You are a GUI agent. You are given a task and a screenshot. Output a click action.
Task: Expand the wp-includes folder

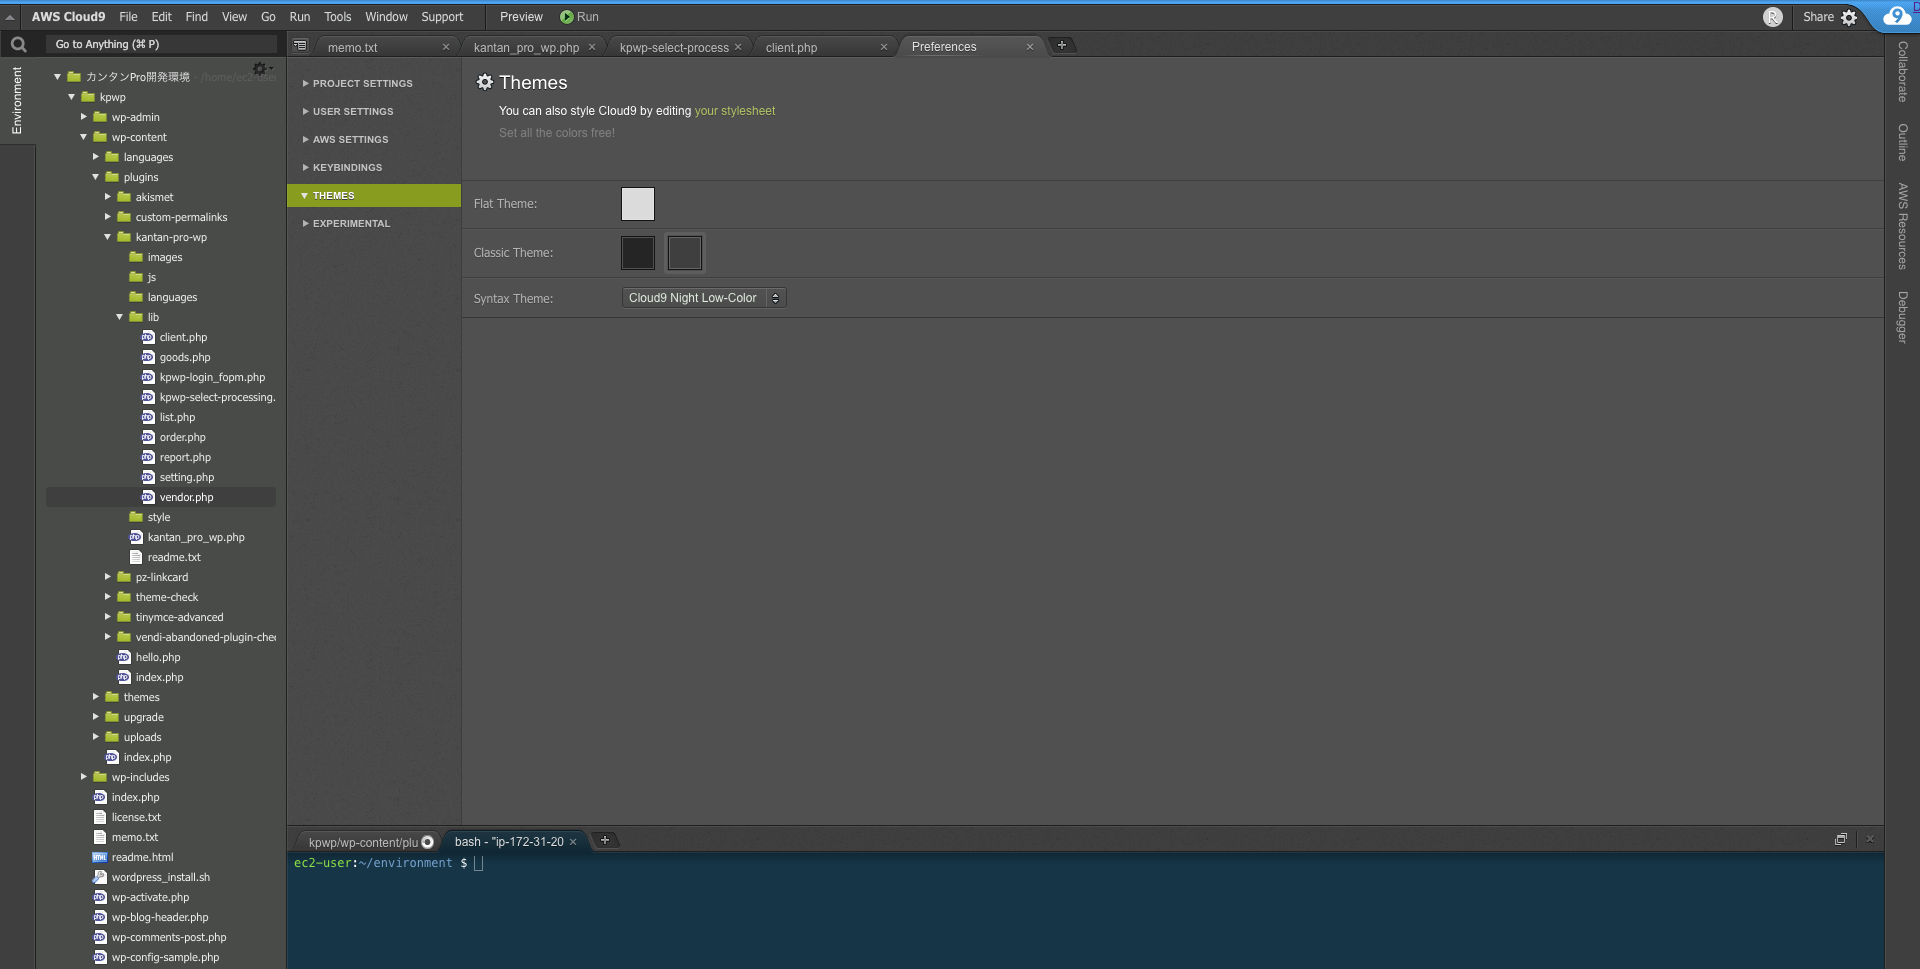tap(84, 777)
